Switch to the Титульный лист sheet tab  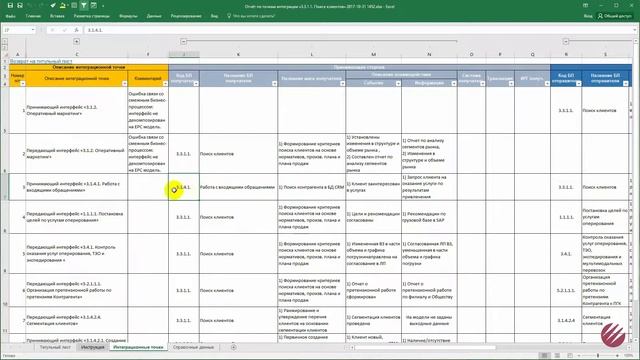(x=55, y=347)
